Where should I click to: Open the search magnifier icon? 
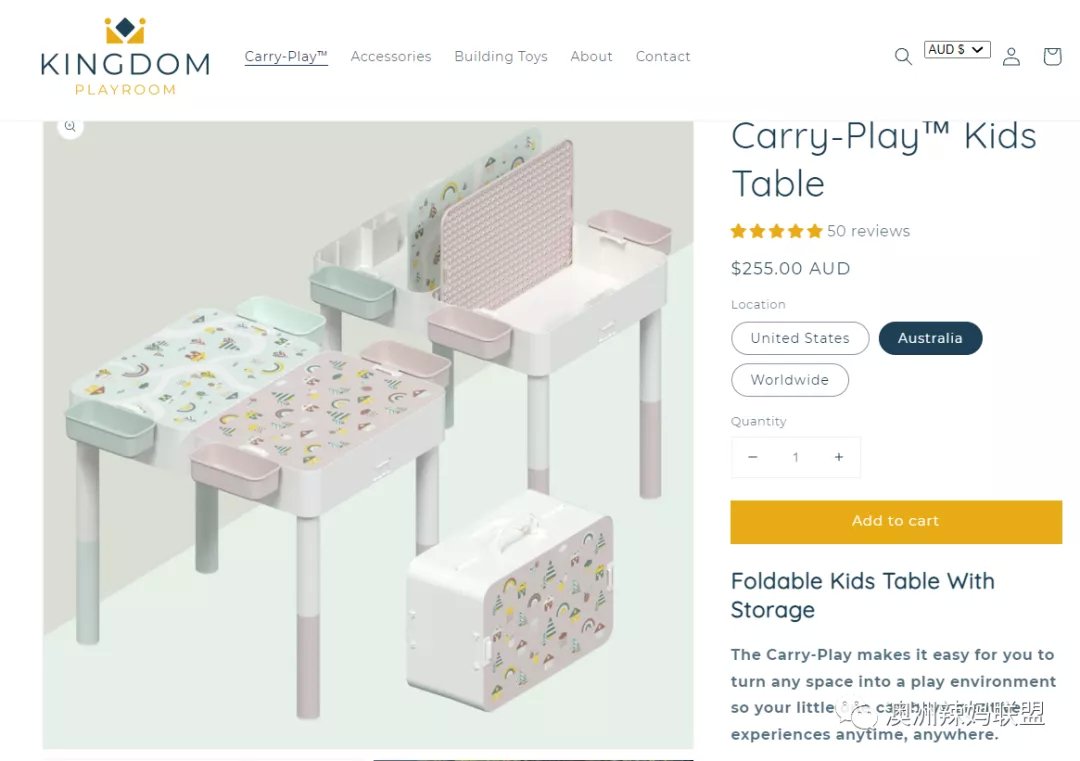(x=903, y=56)
